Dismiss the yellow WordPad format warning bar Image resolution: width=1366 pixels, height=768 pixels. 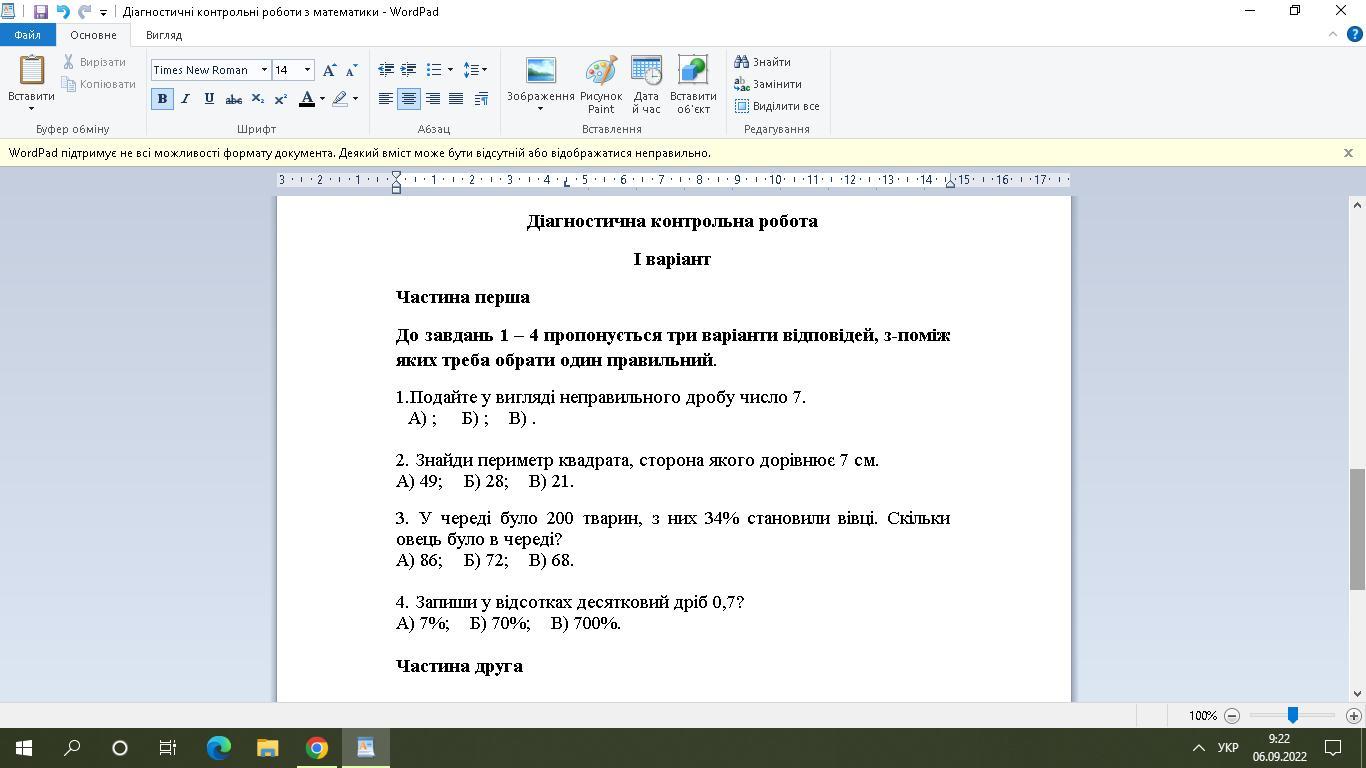[1348, 153]
